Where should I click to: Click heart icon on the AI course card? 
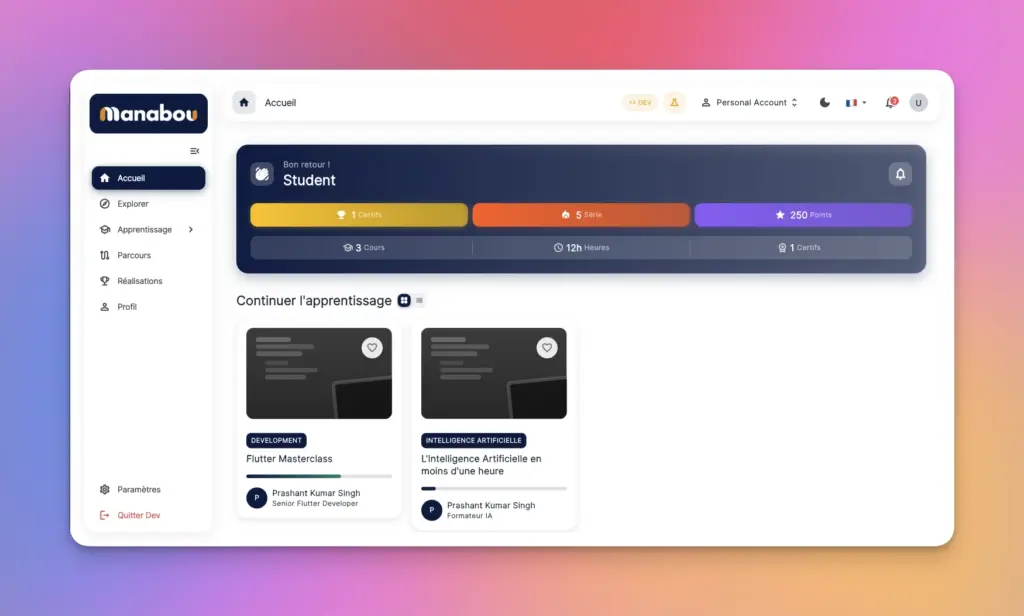pyautogui.click(x=547, y=348)
